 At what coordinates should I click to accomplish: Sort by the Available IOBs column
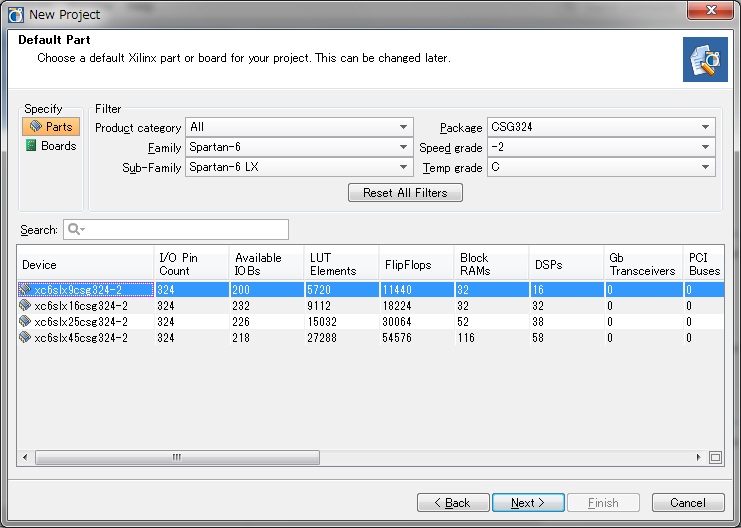[267, 264]
